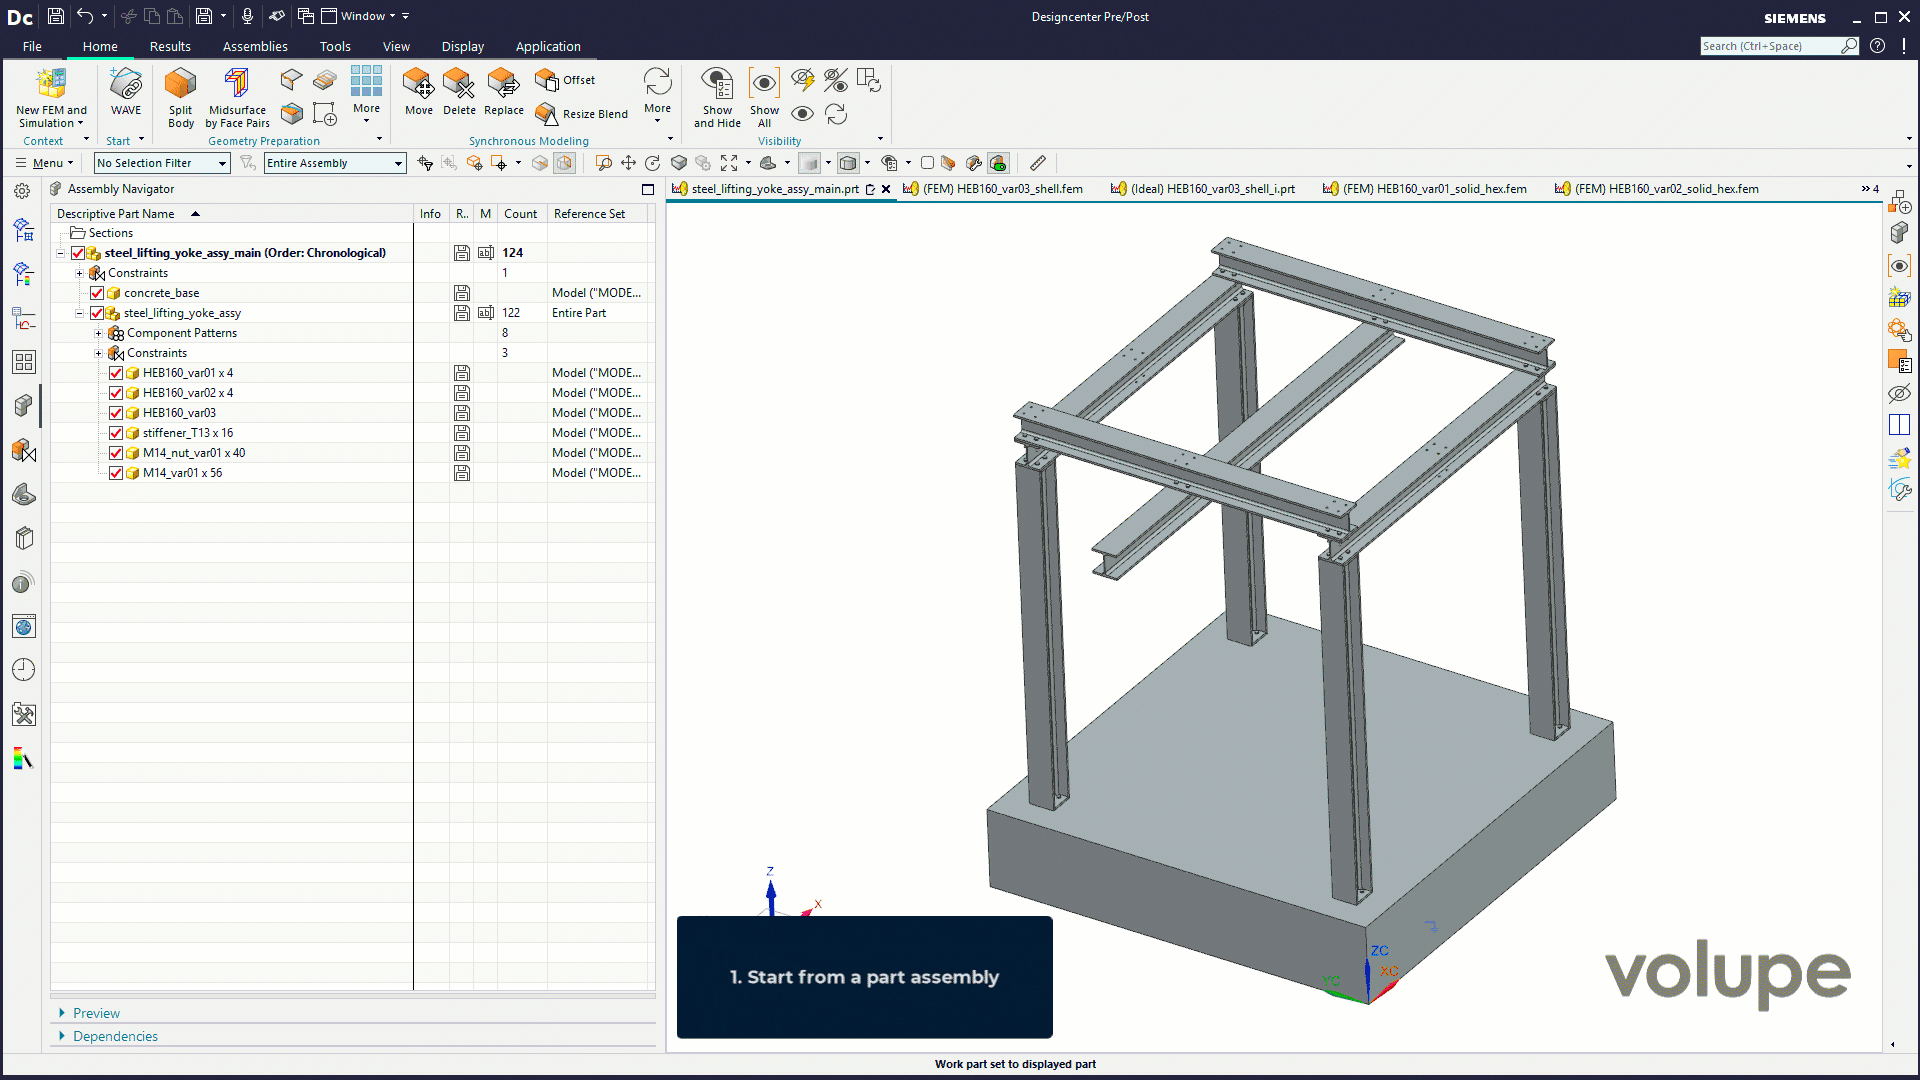The image size is (1920, 1080).
Task: Toggle the stiffener_T13 x 16 checkbox
Action: click(x=116, y=433)
